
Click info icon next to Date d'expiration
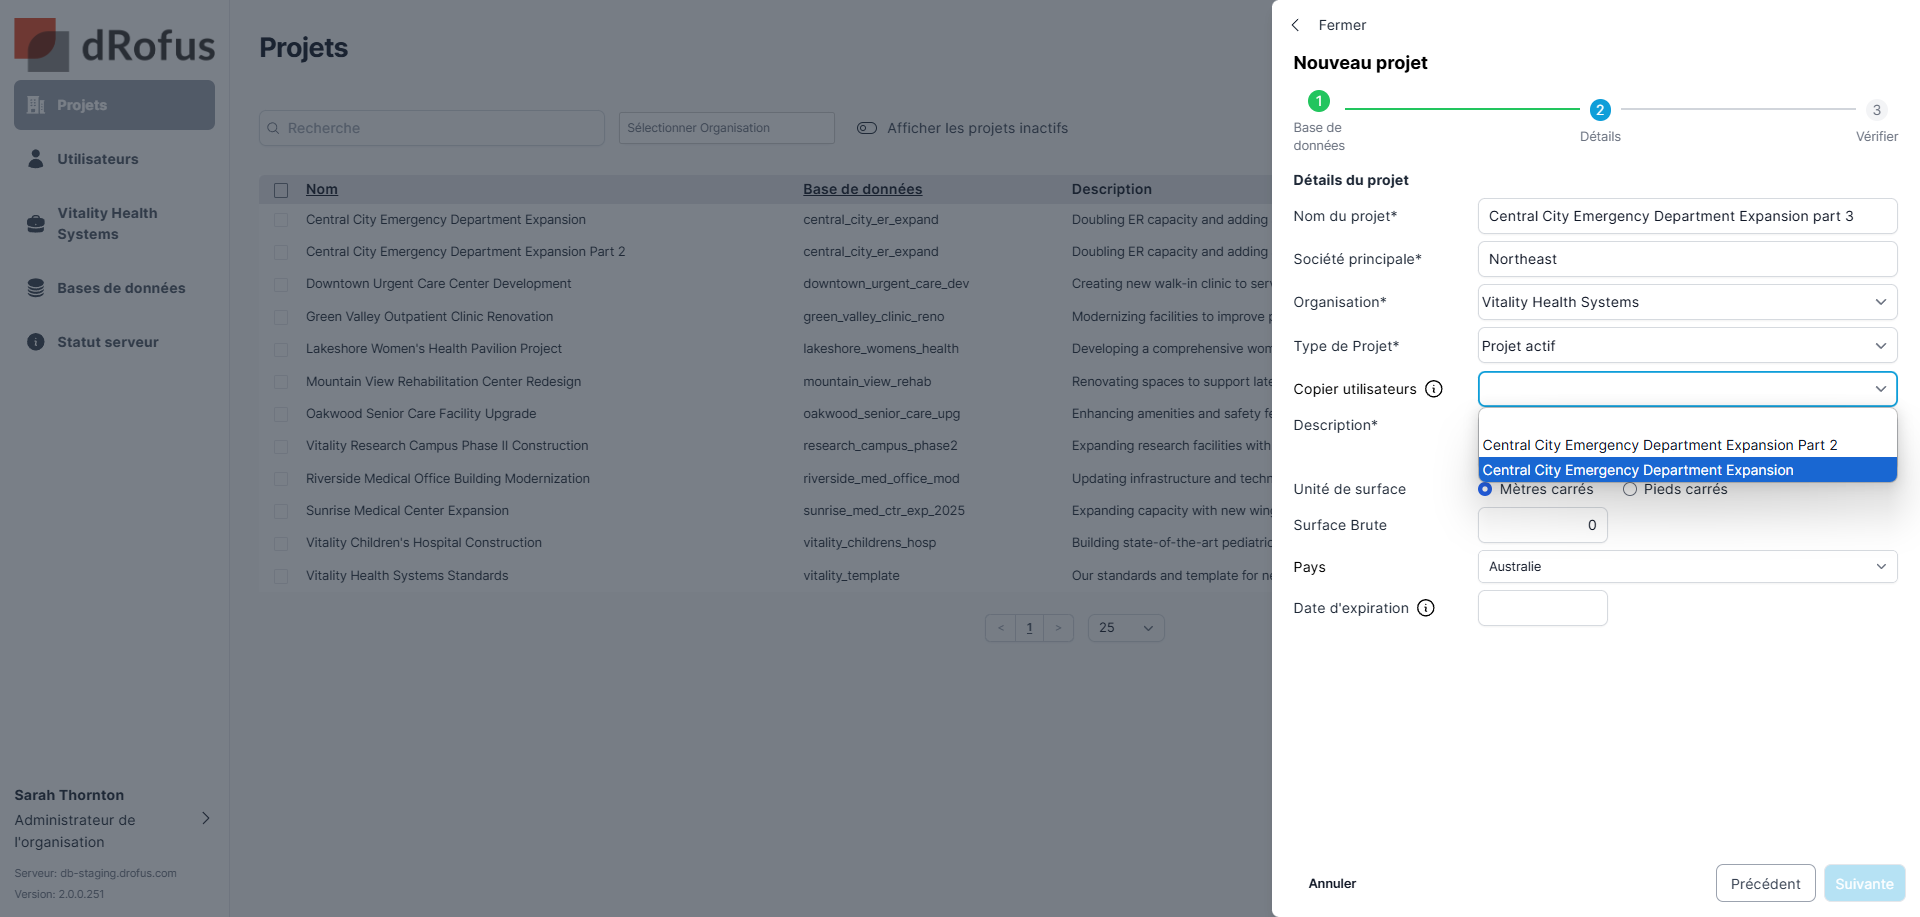click(1426, 608)
